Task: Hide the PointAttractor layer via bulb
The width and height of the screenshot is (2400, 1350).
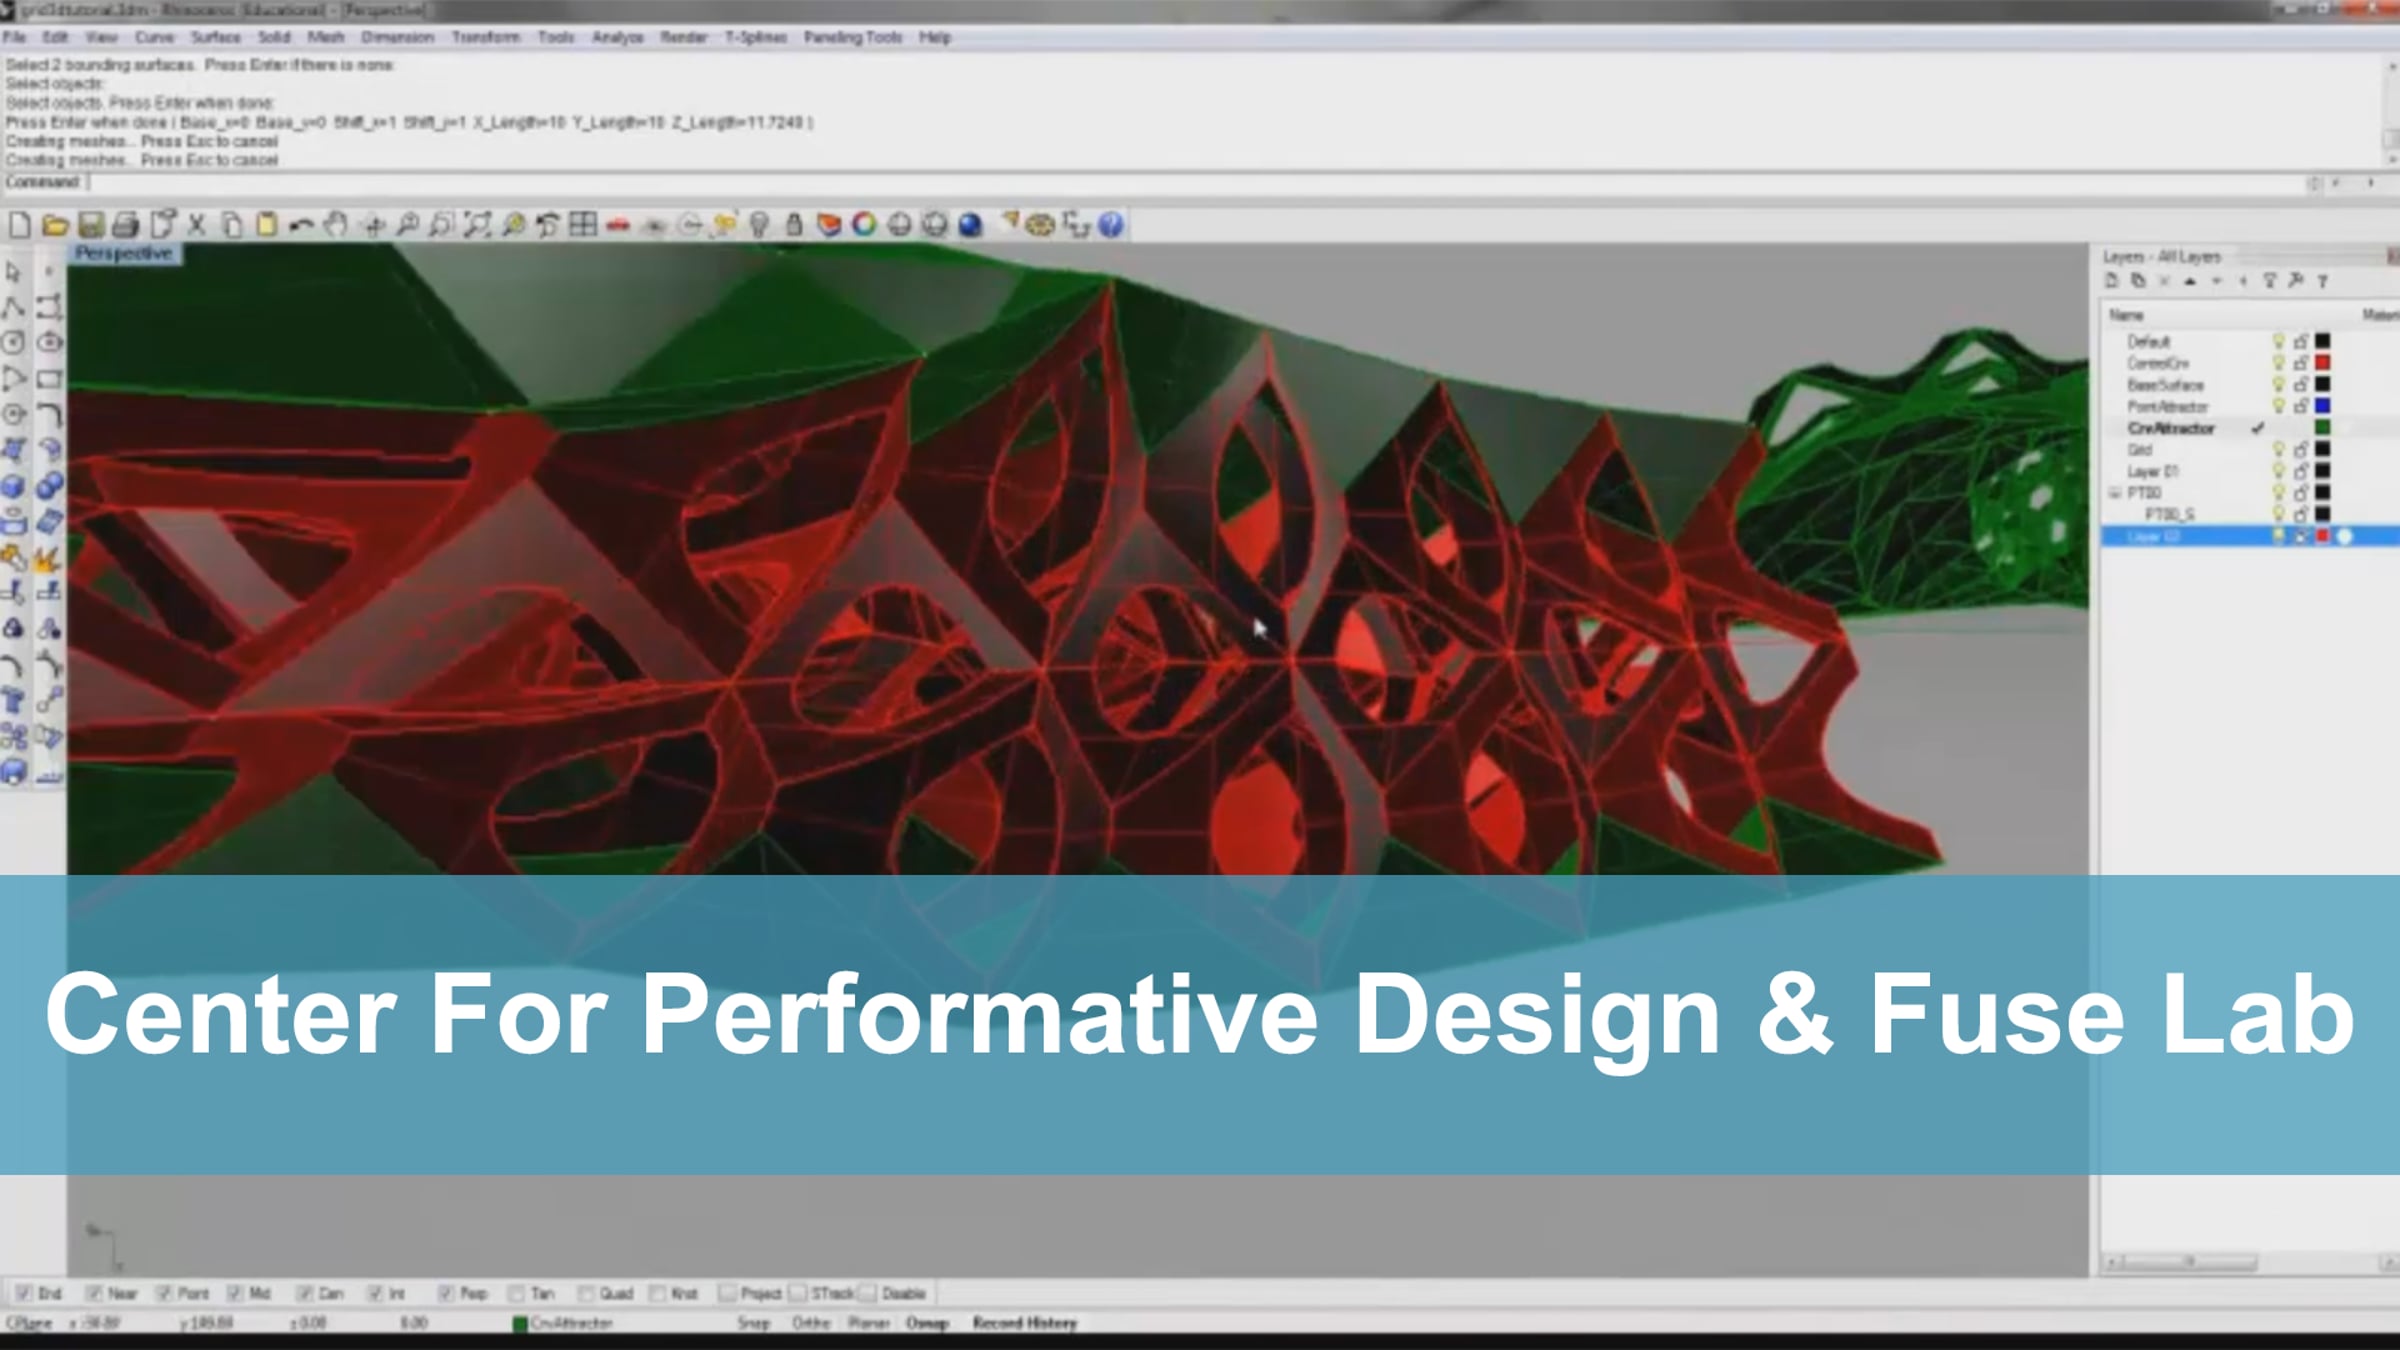Action: pyautogui.click(x=2279, y=406)
